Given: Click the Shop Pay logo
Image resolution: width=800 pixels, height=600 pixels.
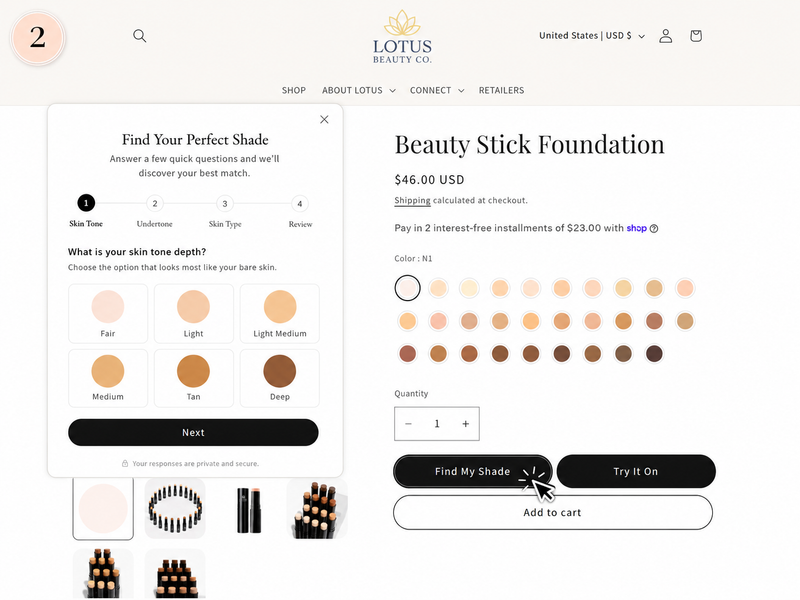Looking at the screenshot, I should pos(636,228).
